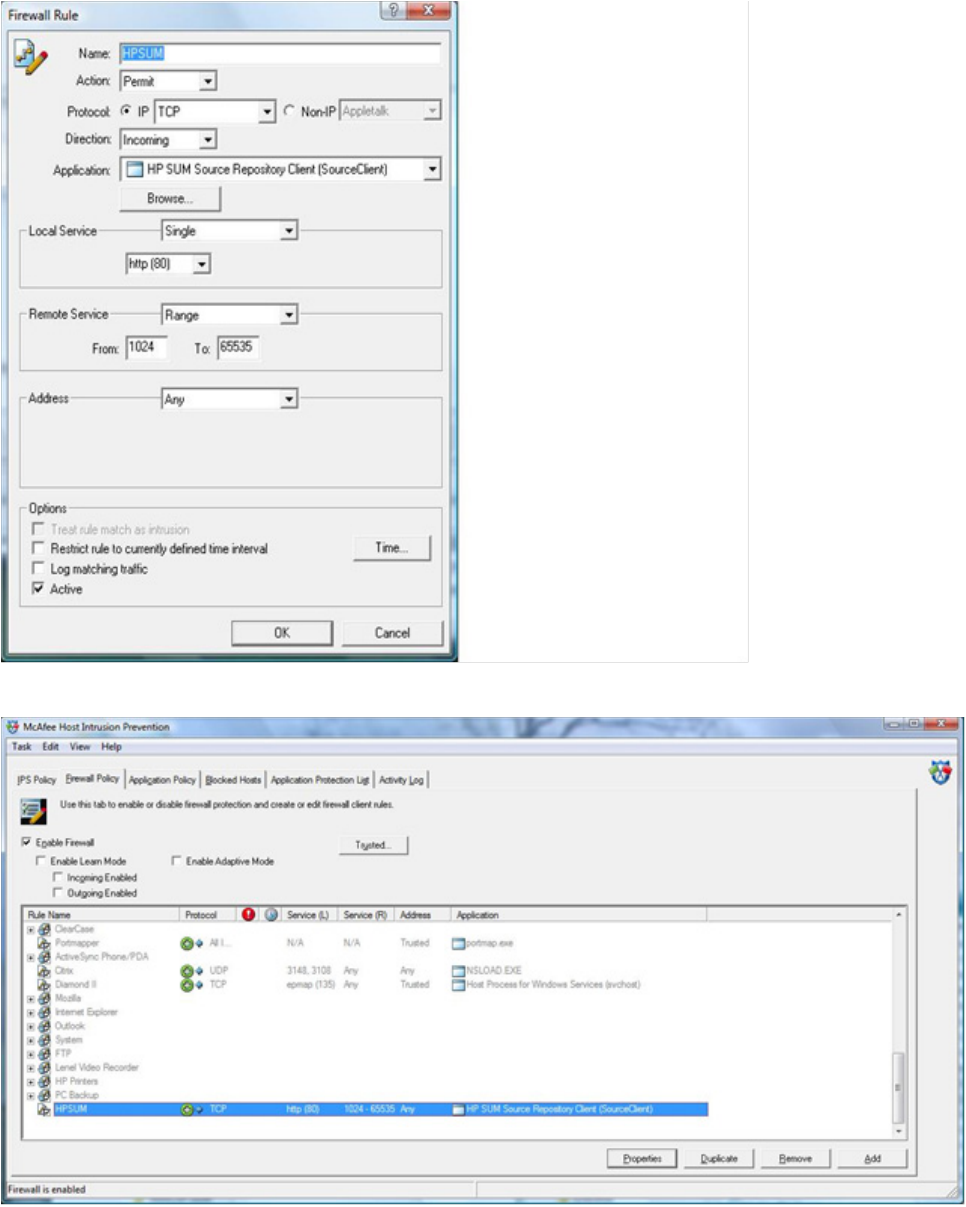Open the Action dropdown showing Permit
This screenshot has width=966, height=1207.
tap(168, 82)
